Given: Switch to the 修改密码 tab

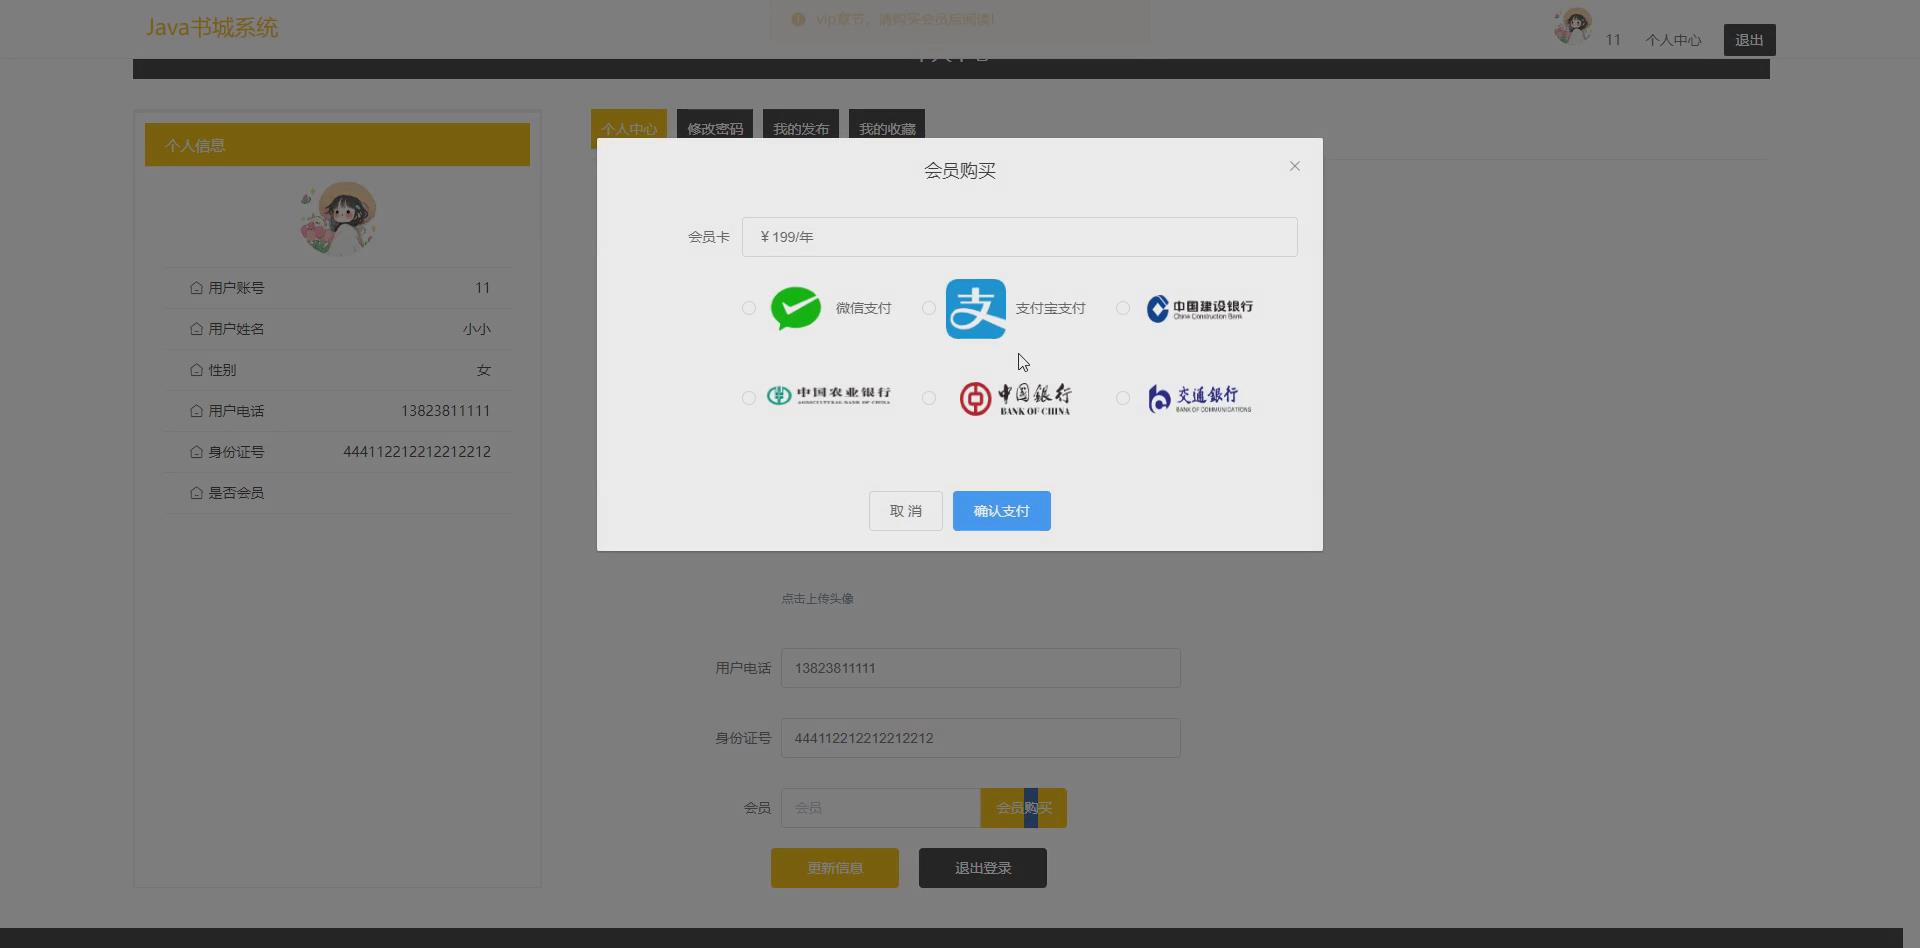Looking at the screenshot, I should tap(715, 127).
